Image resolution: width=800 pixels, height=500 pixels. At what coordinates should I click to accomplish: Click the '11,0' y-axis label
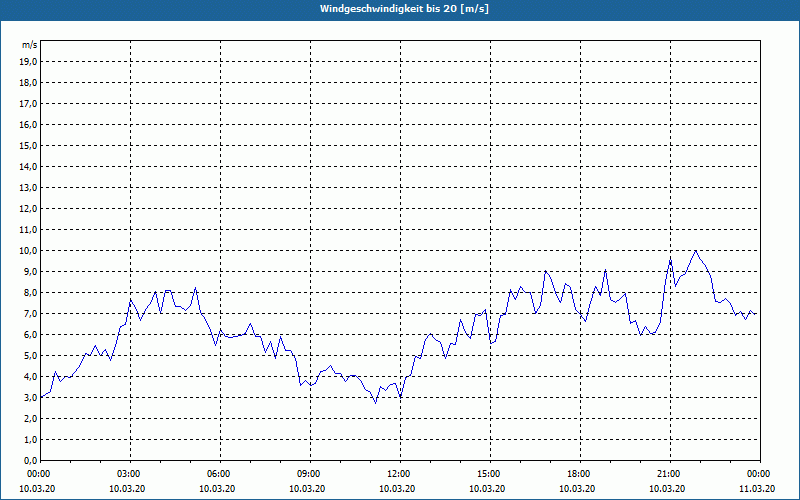click(x=28, y=230)
